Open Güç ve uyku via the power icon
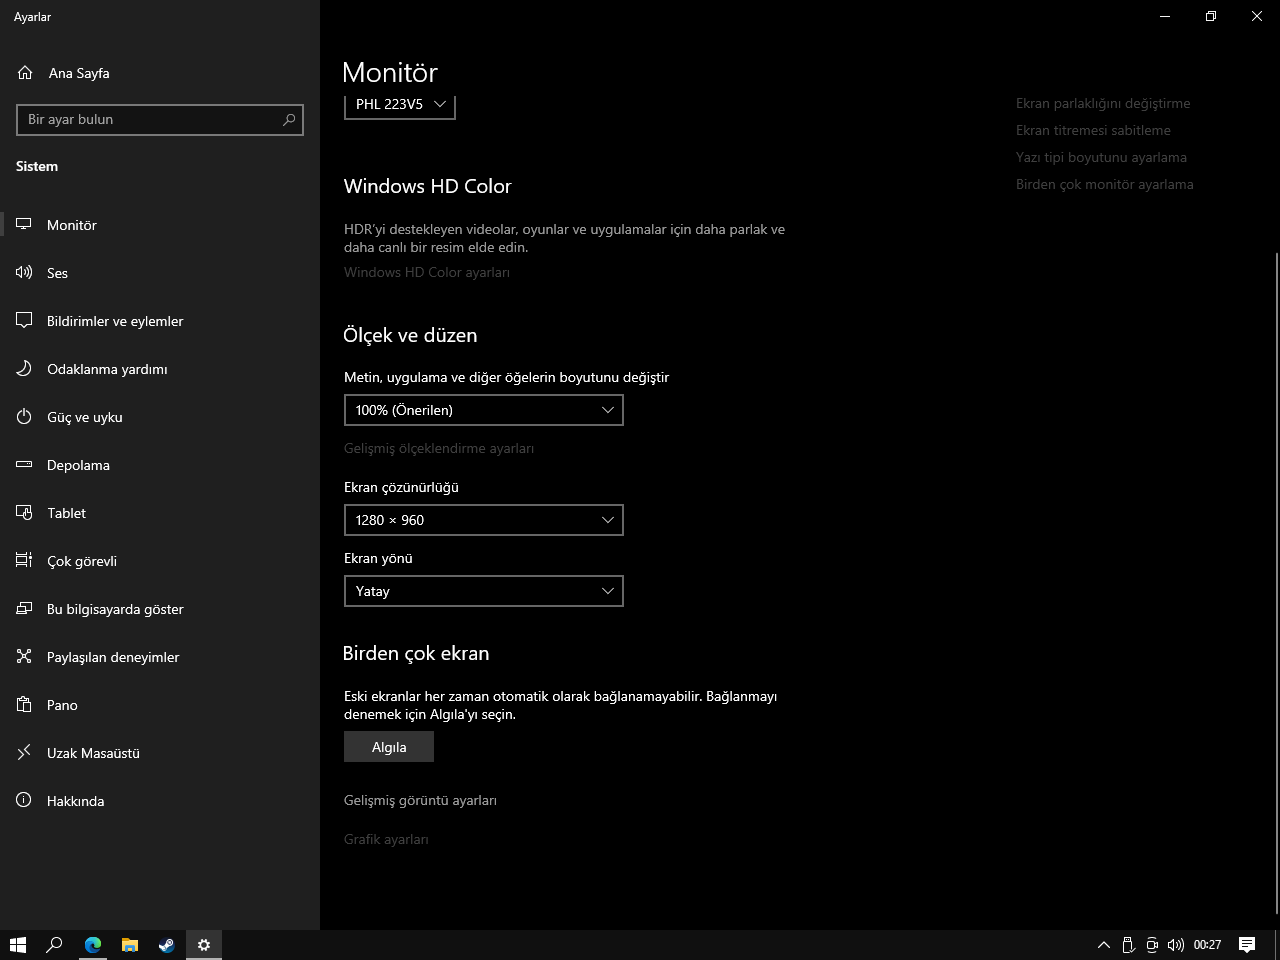This screenshot has width=1280, height=960. [x=25, y=417]
